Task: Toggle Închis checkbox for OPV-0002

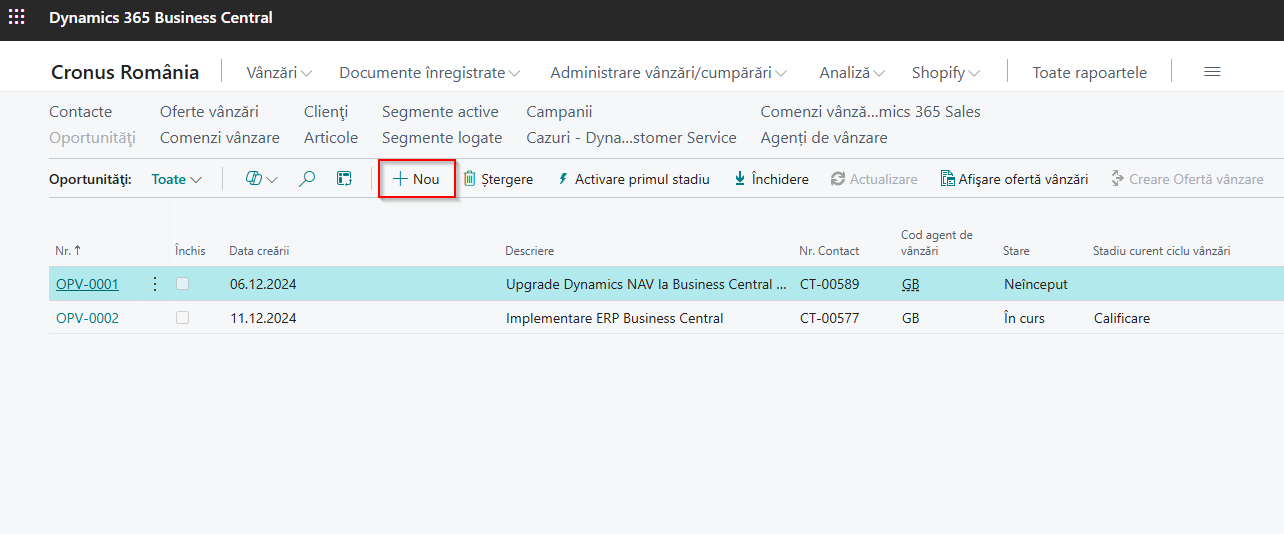Action: (x=182, y=318)
